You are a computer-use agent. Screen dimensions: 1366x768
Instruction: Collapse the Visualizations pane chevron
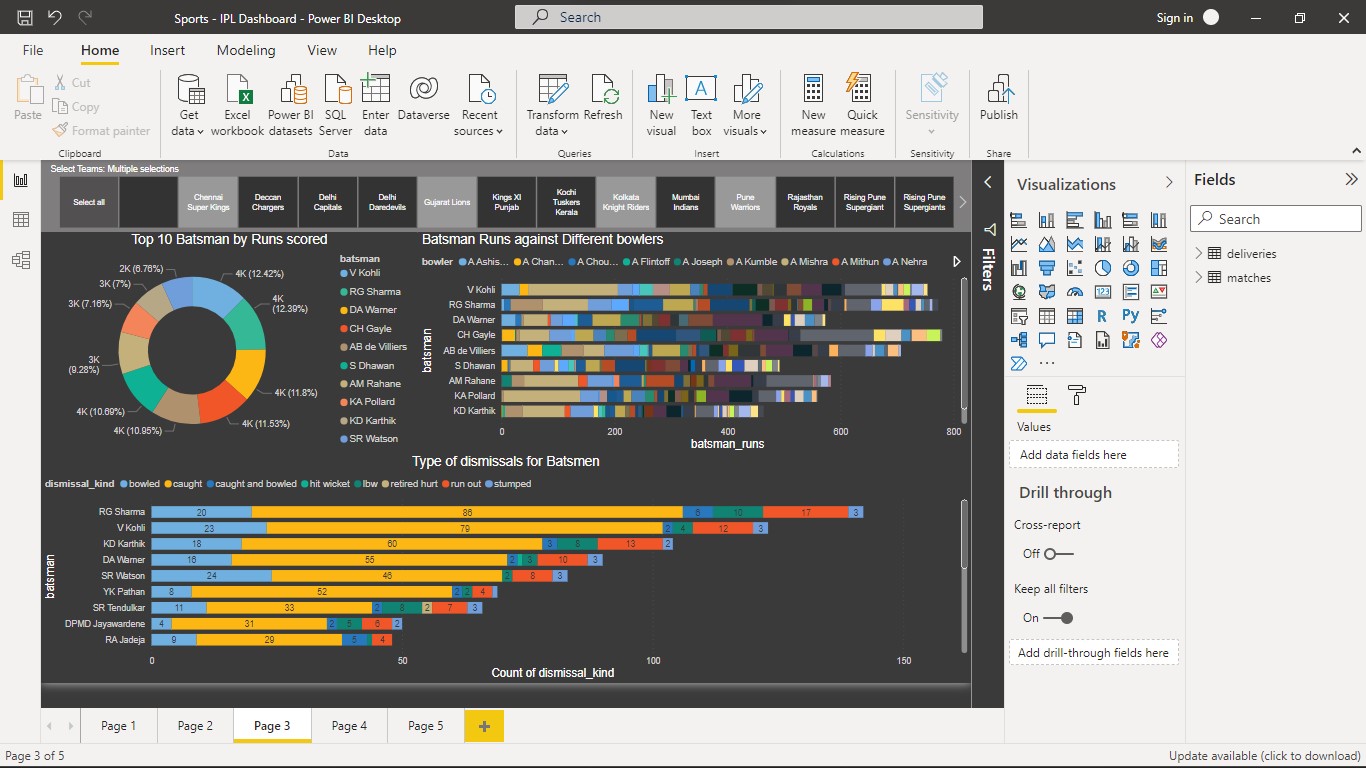(1168, 182)
